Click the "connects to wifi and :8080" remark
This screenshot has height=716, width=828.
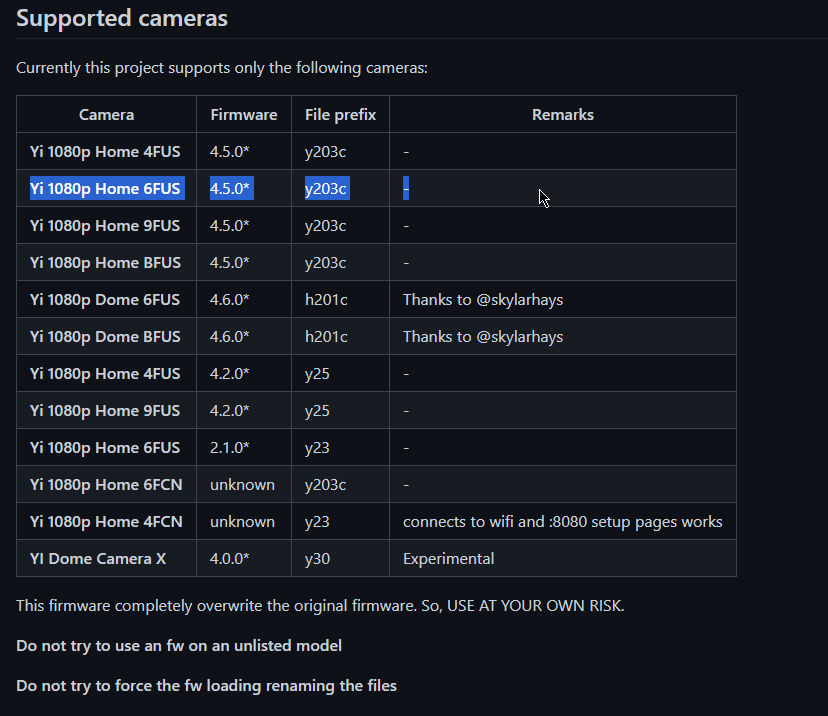pos(562,521)
